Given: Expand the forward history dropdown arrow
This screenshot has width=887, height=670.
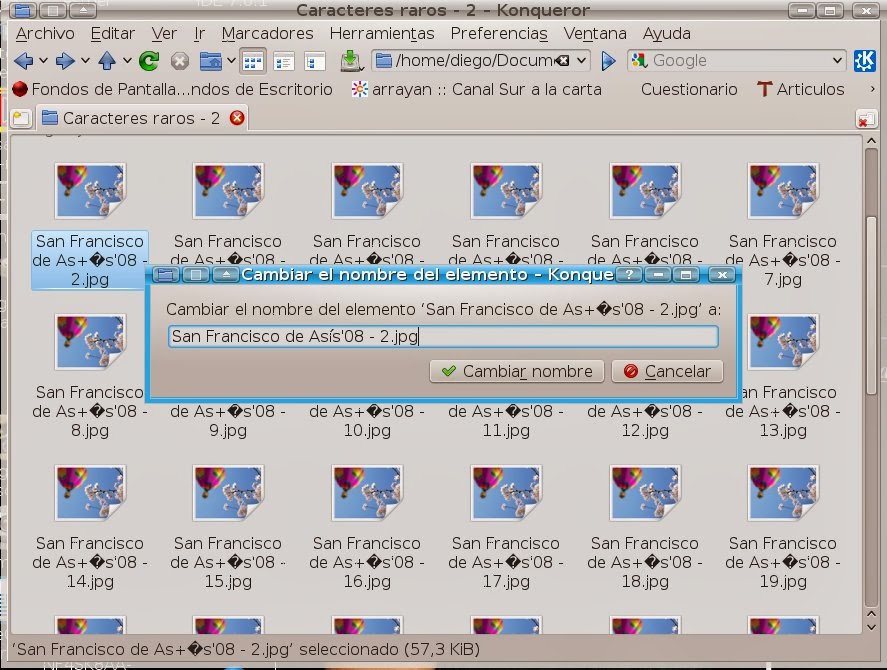Looking at the screenshot, I should tap(85, 60).
